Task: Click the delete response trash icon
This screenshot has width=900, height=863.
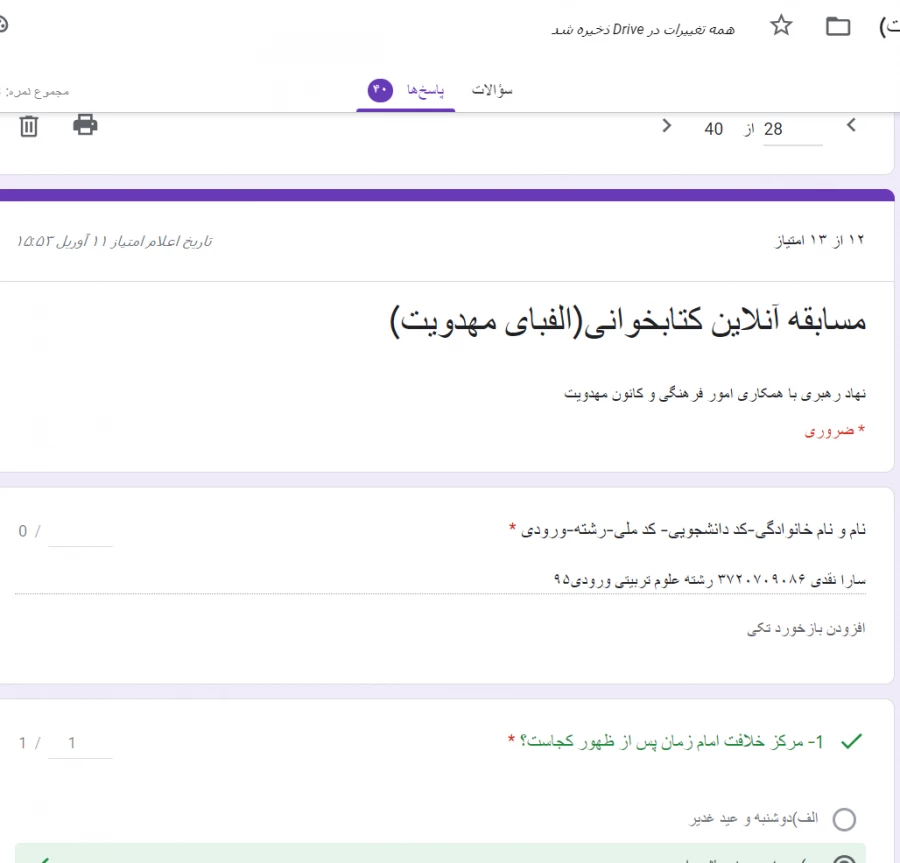Action: point(29,125)
